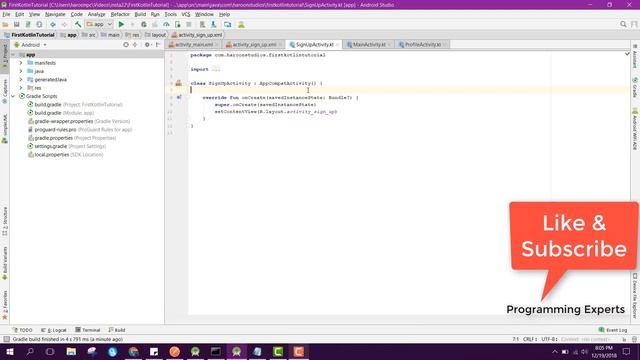The height and width of the screenshot is (360, 640).
Task: Click scroll-from-source target icon in Project panel
Action: [x=126, y=44]
